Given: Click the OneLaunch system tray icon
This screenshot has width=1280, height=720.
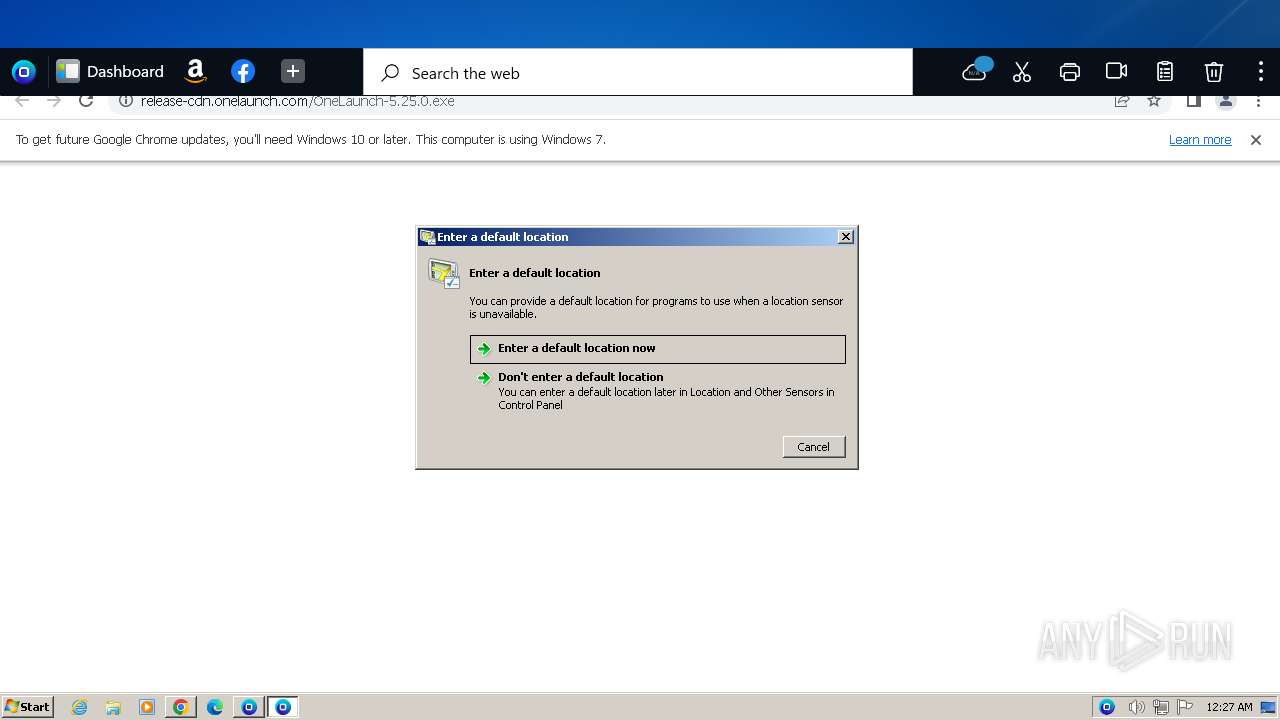Looking at the screenshot, I should pos(1107,707).
